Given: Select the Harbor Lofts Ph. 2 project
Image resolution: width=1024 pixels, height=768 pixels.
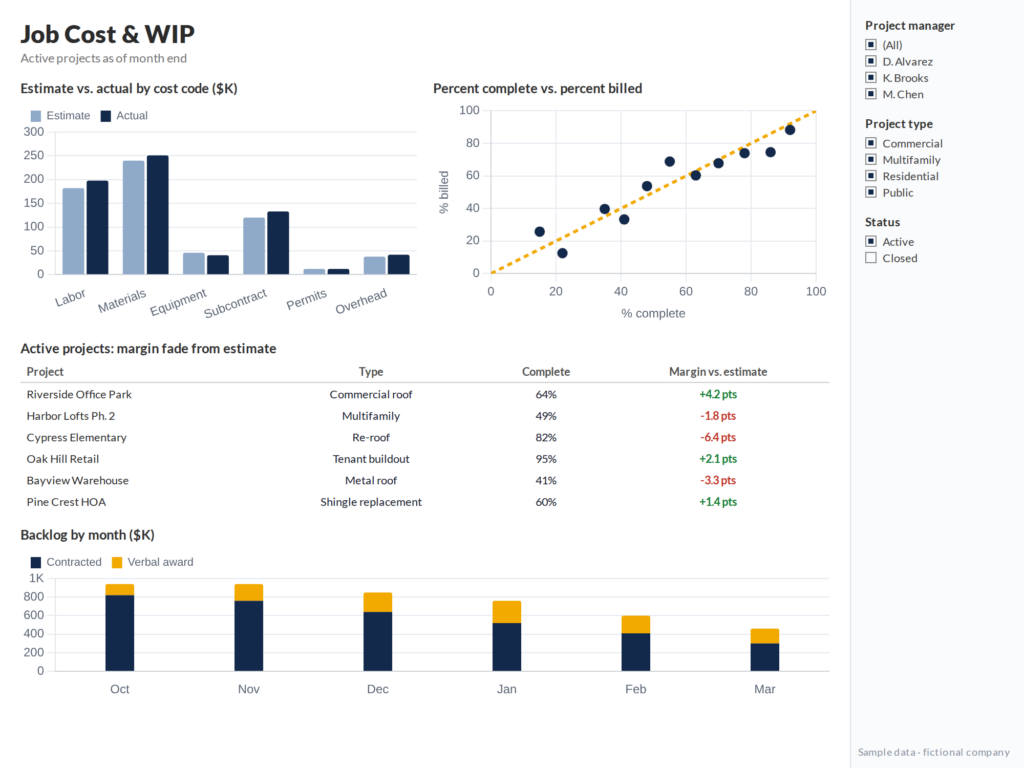Looking at the screenshot, I should 424,416.
